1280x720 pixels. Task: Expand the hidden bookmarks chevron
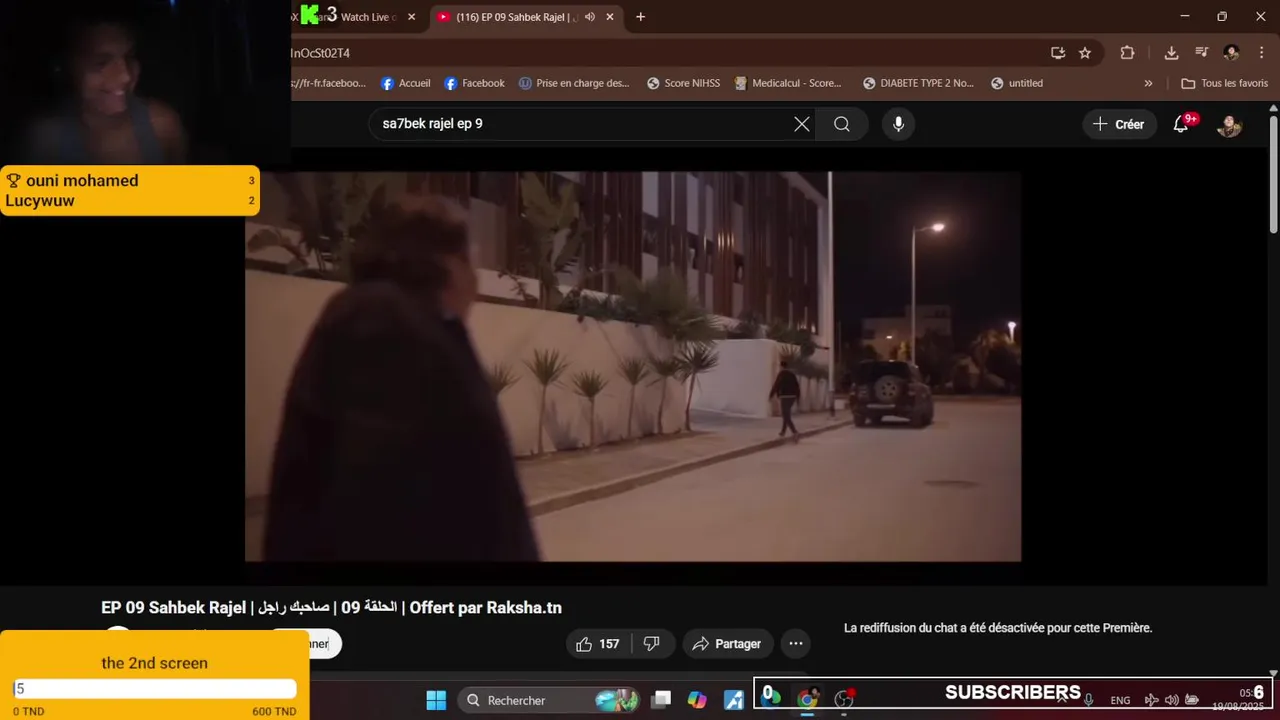coord(1148,83)
